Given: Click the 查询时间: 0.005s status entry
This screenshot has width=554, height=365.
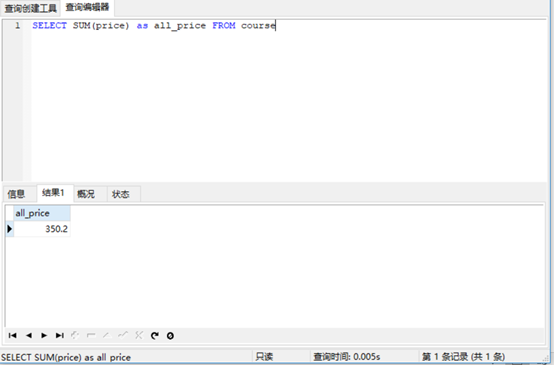Looking at the screenshot, I should [x=347, y=357].
